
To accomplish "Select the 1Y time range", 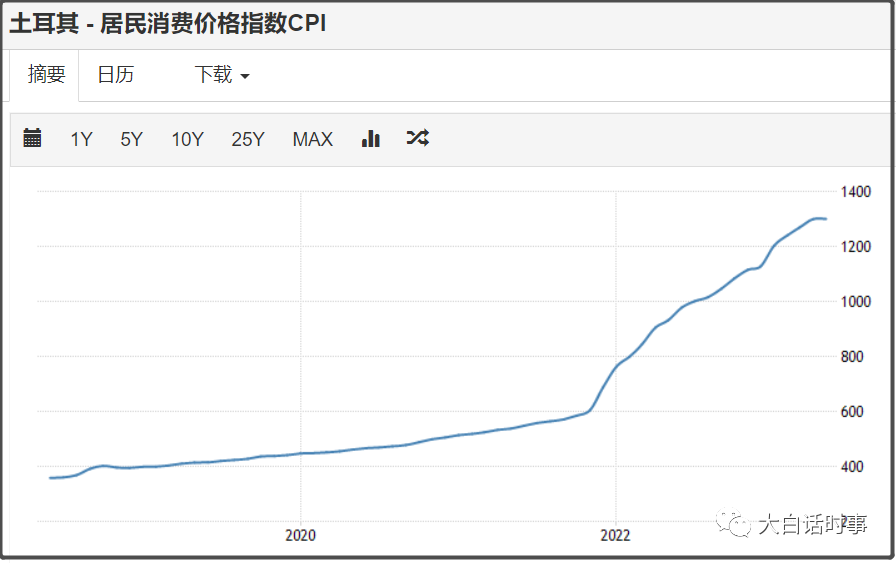I will [81, 139].
